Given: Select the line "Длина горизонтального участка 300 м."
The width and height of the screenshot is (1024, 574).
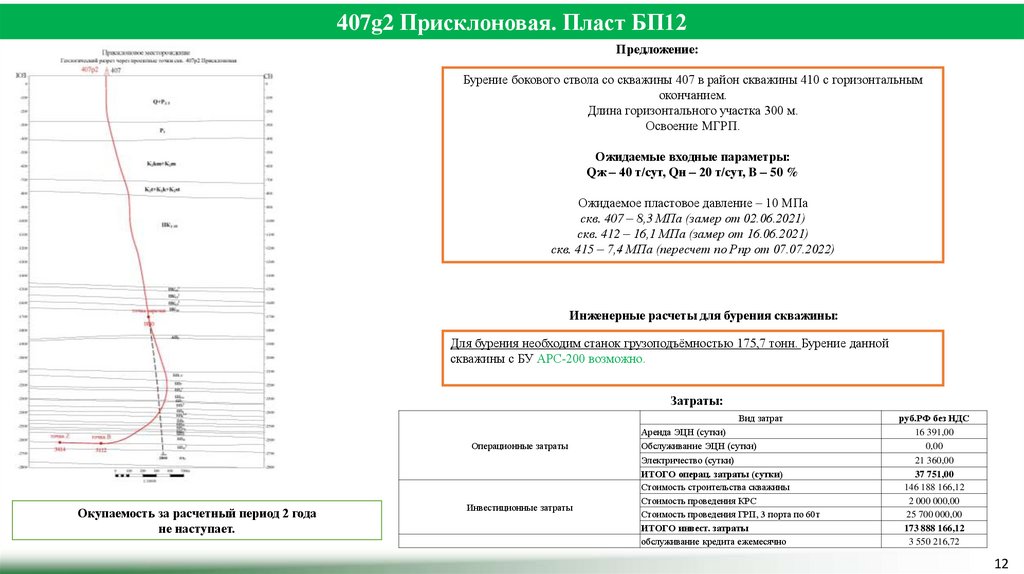Looking at the screenshot, I should click(x=692, y=110).
